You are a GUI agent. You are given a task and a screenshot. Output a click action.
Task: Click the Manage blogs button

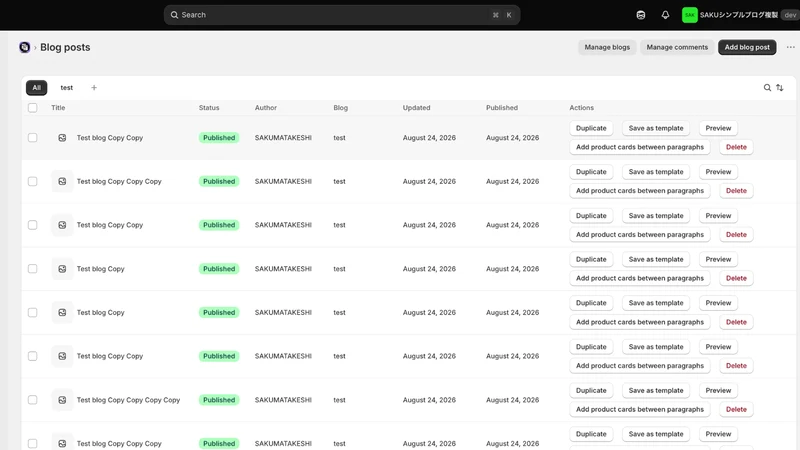(607, 47)
